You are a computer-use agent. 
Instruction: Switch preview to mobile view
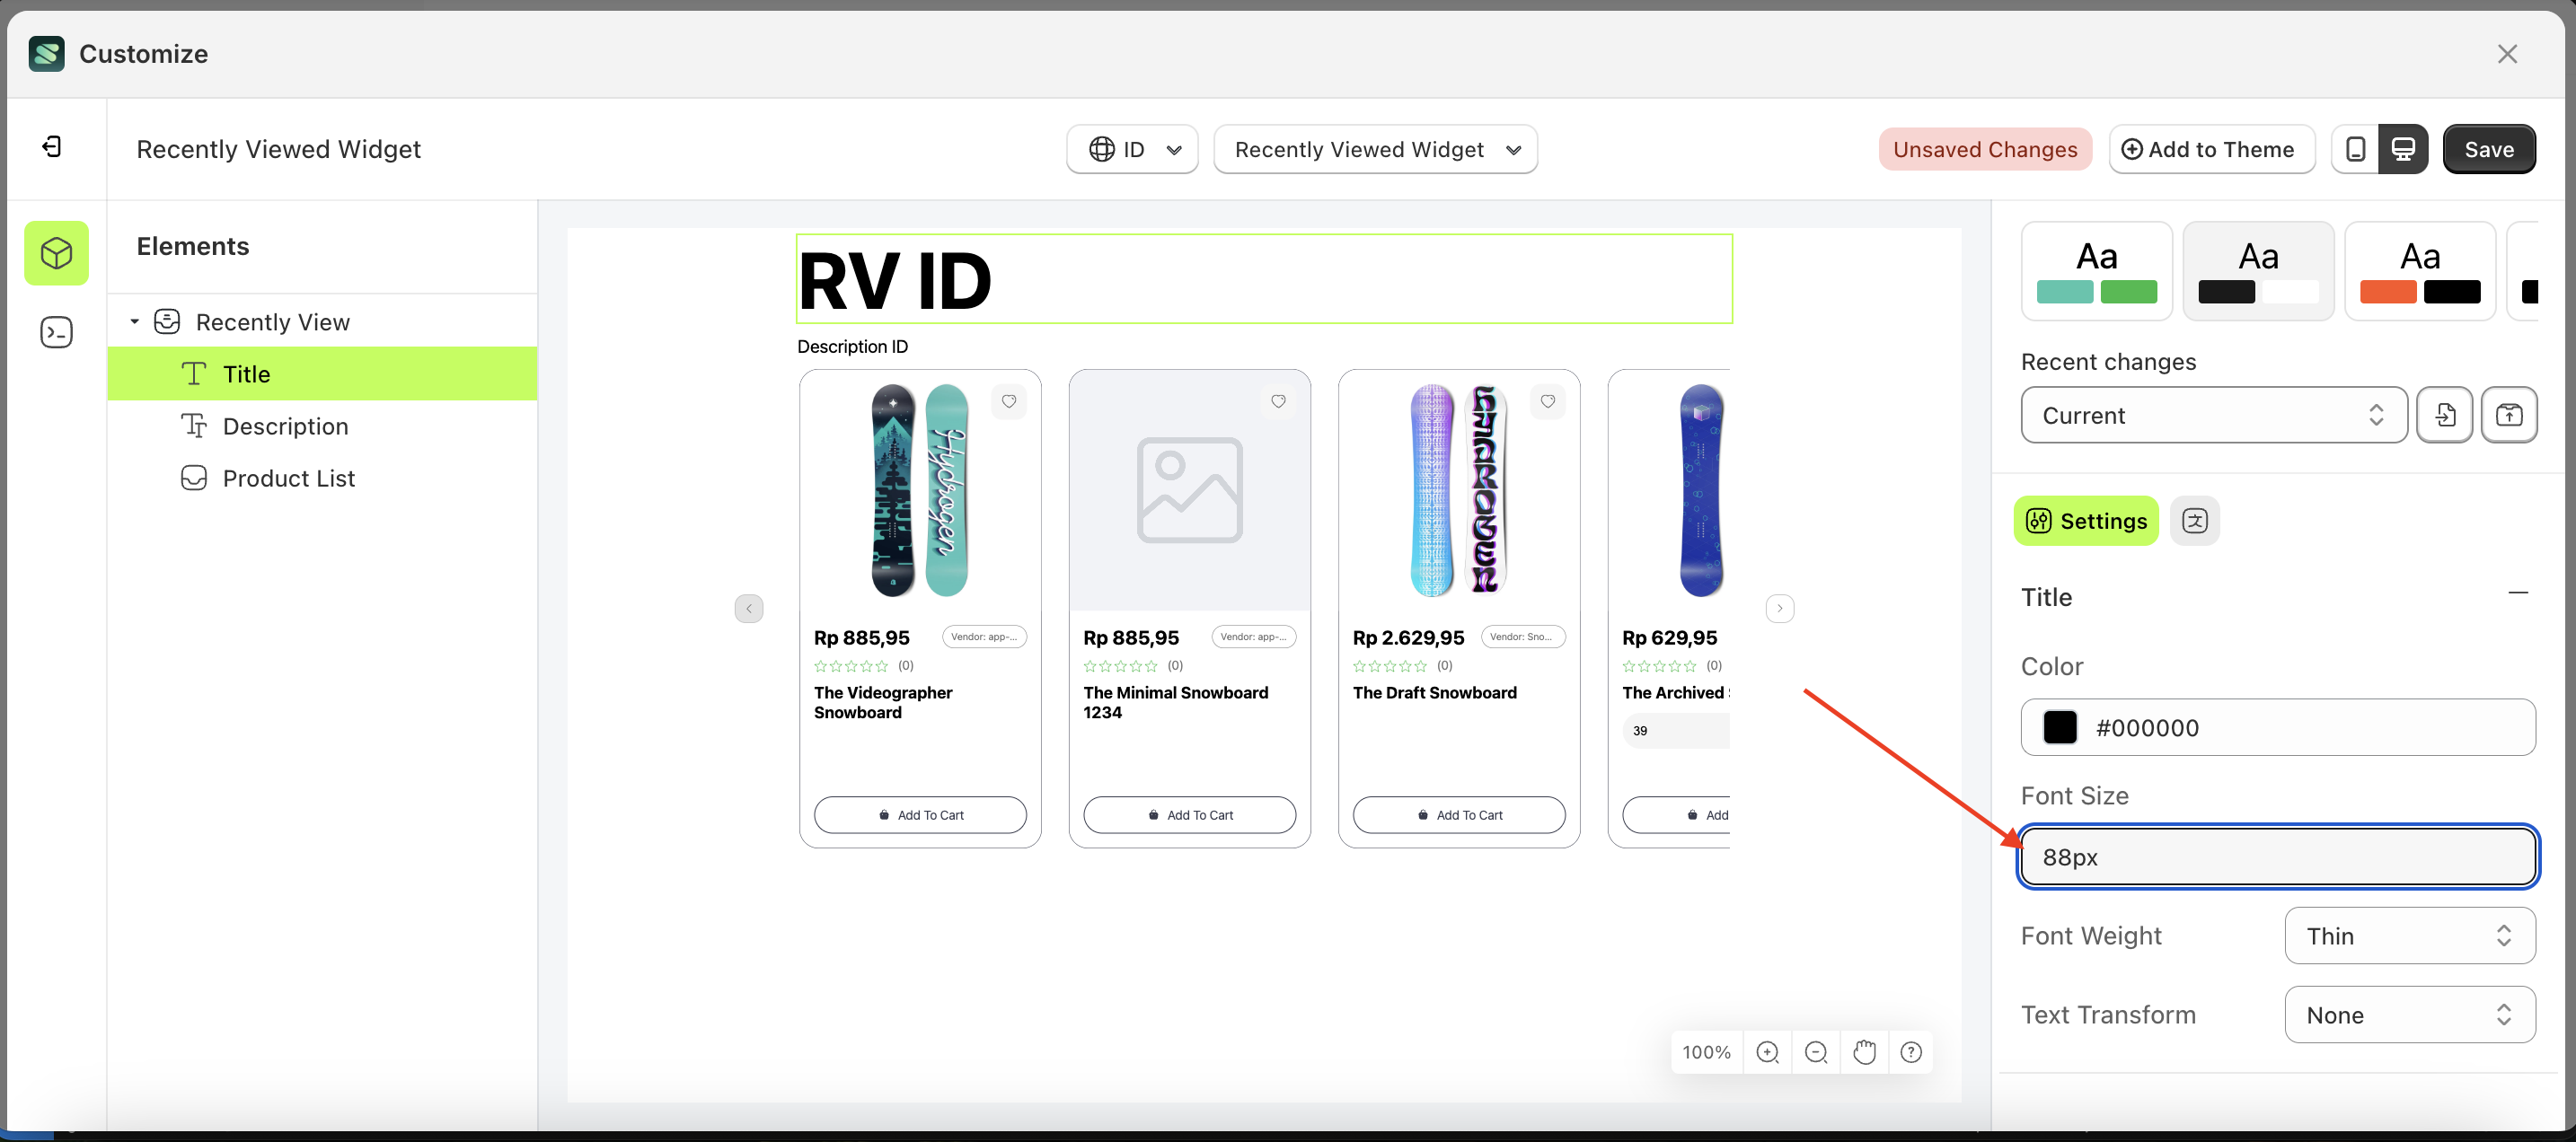click(x=2356, y=148)
